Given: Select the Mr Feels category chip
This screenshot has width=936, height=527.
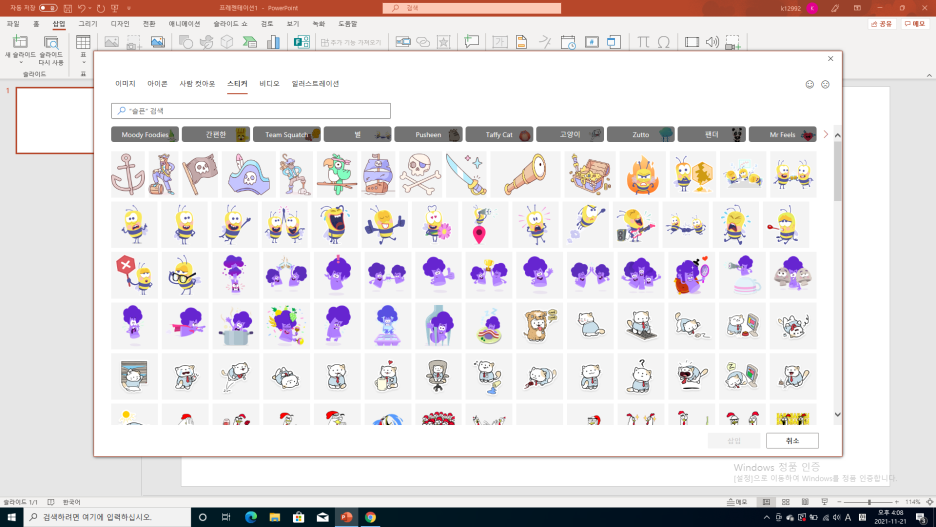Looking at the screenshot, I should pos(783,134).
